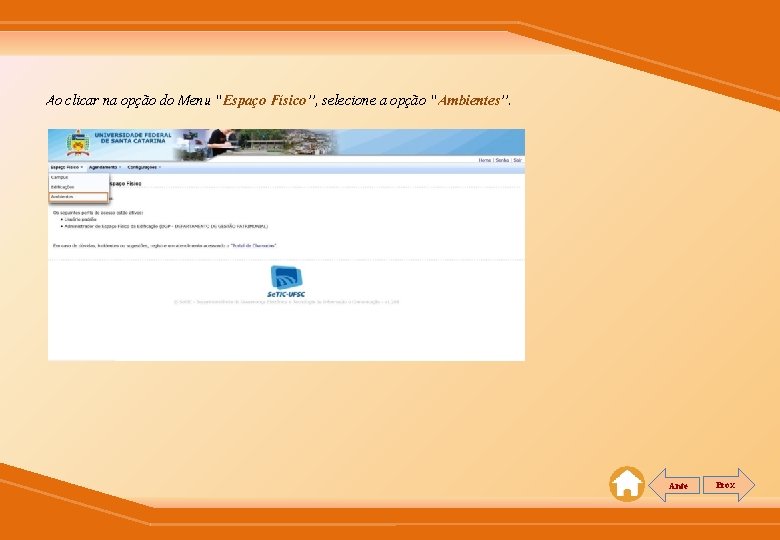
Task: Click the SeTIC-UFSC logo
Action: [287, 281]
